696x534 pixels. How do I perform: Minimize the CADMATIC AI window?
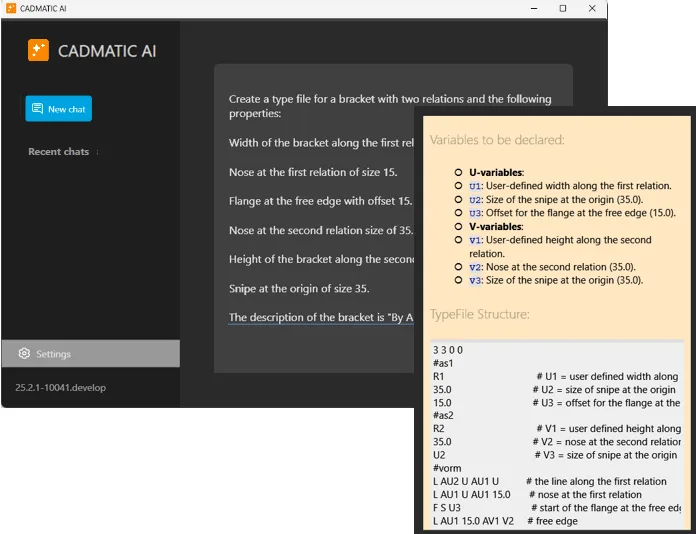(532, 8)
